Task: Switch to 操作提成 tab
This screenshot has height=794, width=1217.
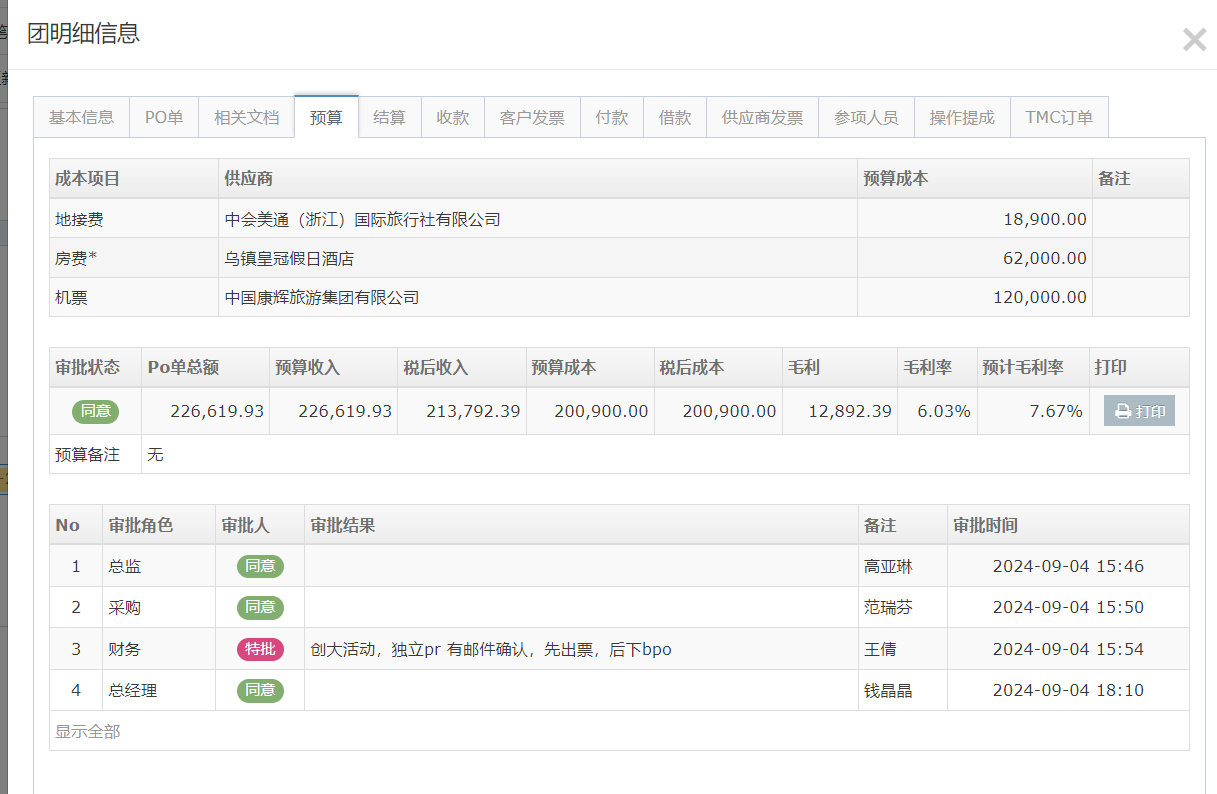Action: 962,117
